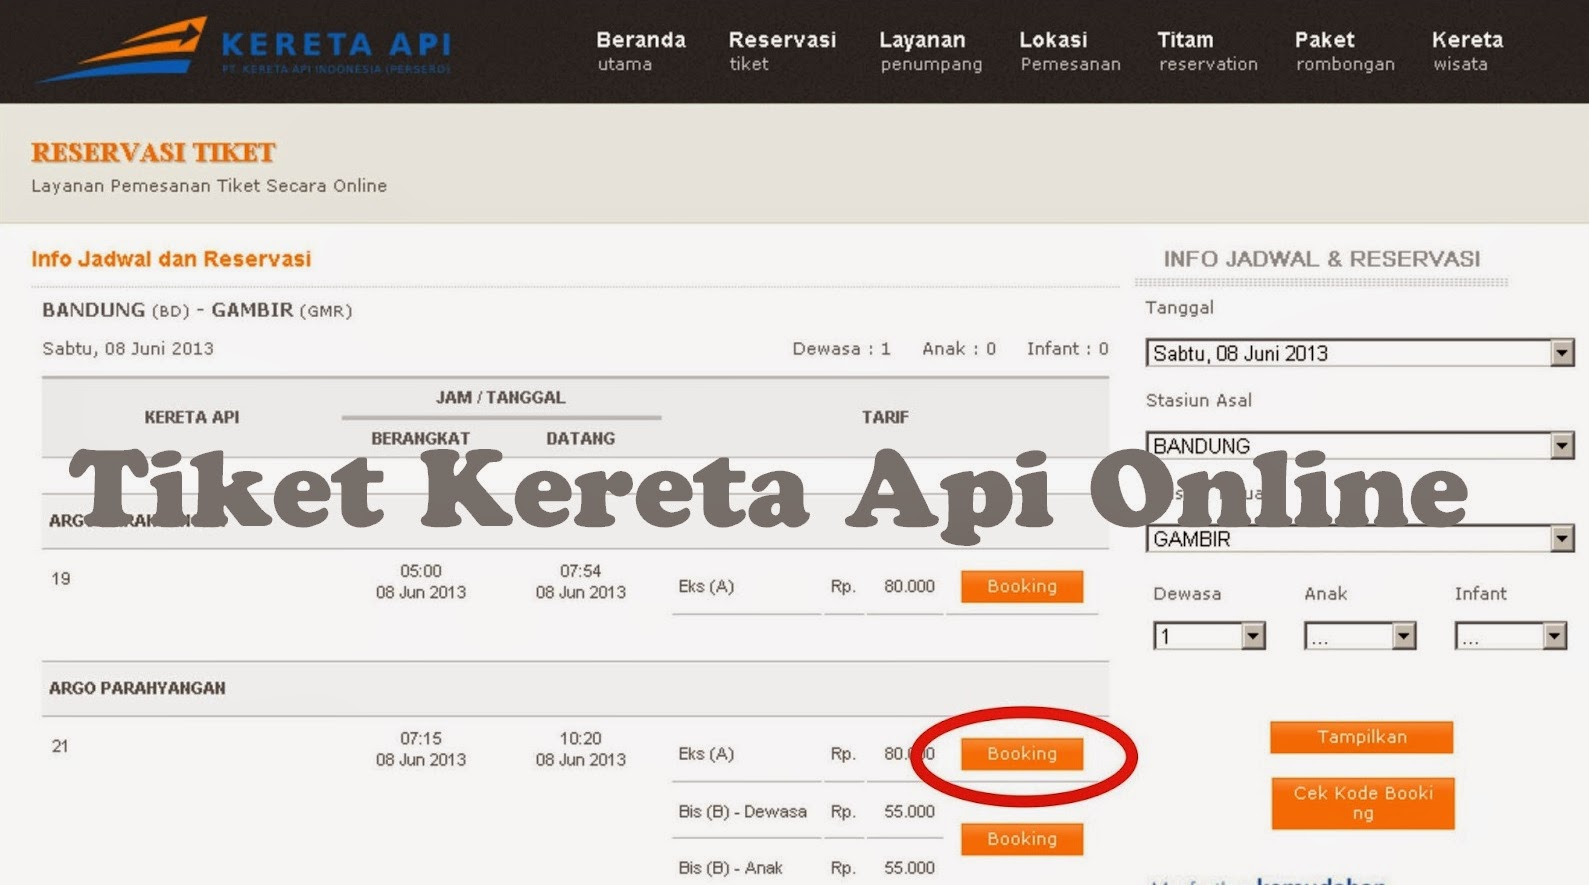Click the Tampilkan button

click(1361, 737)
